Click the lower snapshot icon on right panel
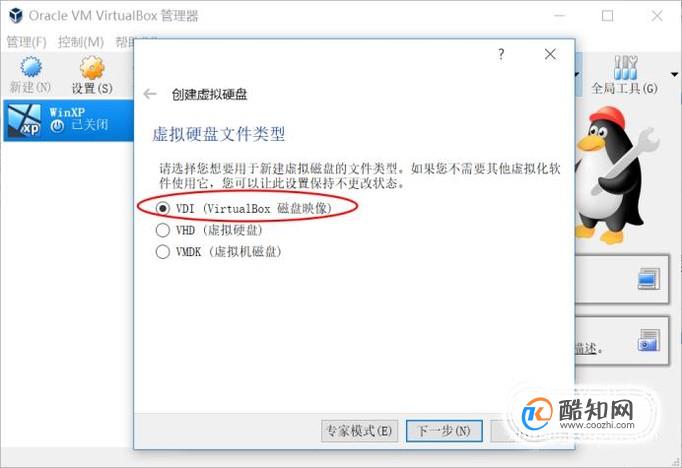 point(649,340)
